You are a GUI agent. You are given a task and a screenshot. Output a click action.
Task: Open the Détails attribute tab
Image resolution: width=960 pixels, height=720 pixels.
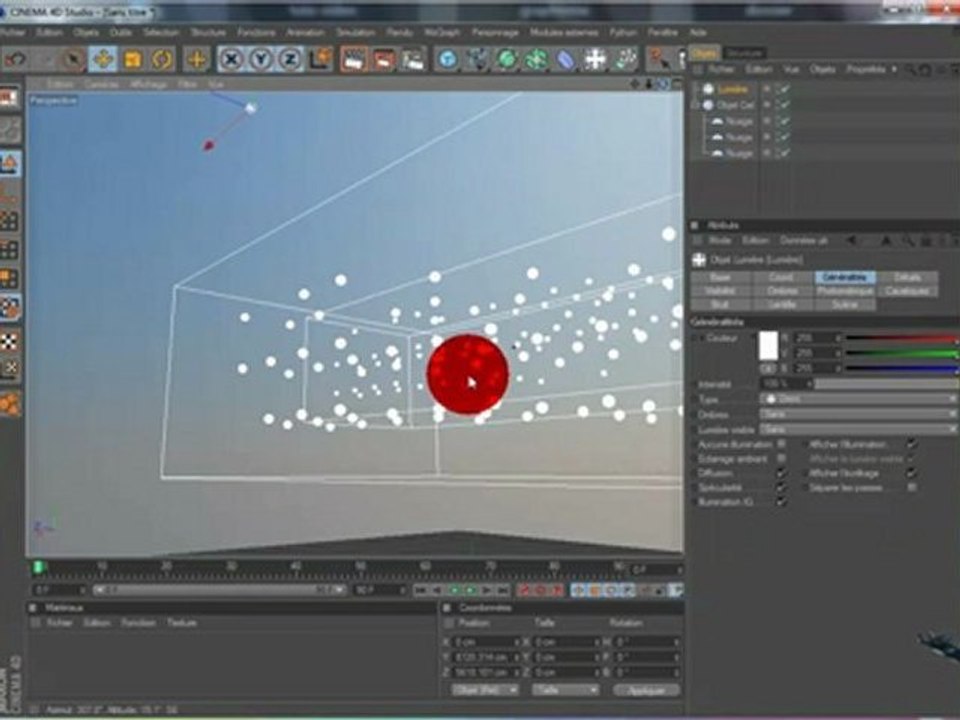coord(907,277)
